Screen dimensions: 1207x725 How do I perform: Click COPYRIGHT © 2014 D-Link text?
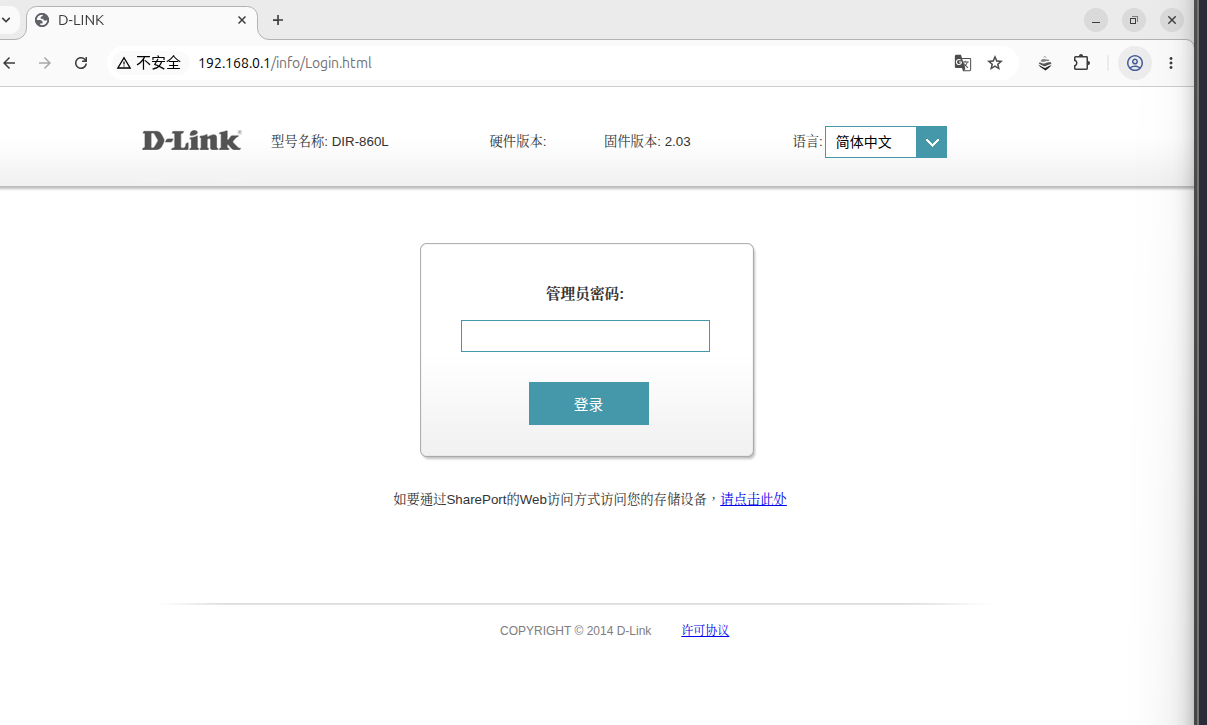point(576,631)
